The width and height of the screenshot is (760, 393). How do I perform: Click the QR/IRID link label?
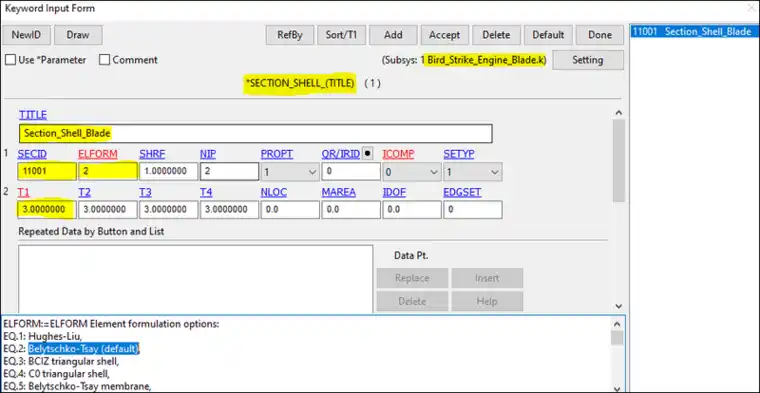(x=341, y=154)
